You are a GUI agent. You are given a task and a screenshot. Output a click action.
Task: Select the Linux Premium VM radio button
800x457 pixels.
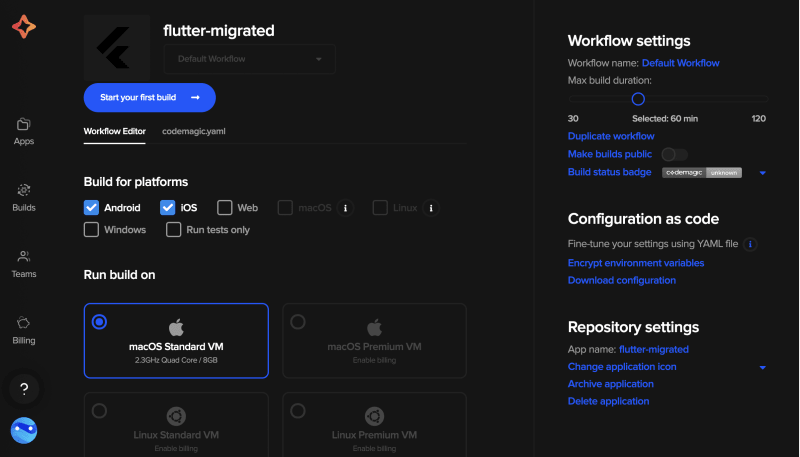coord(298,411)
